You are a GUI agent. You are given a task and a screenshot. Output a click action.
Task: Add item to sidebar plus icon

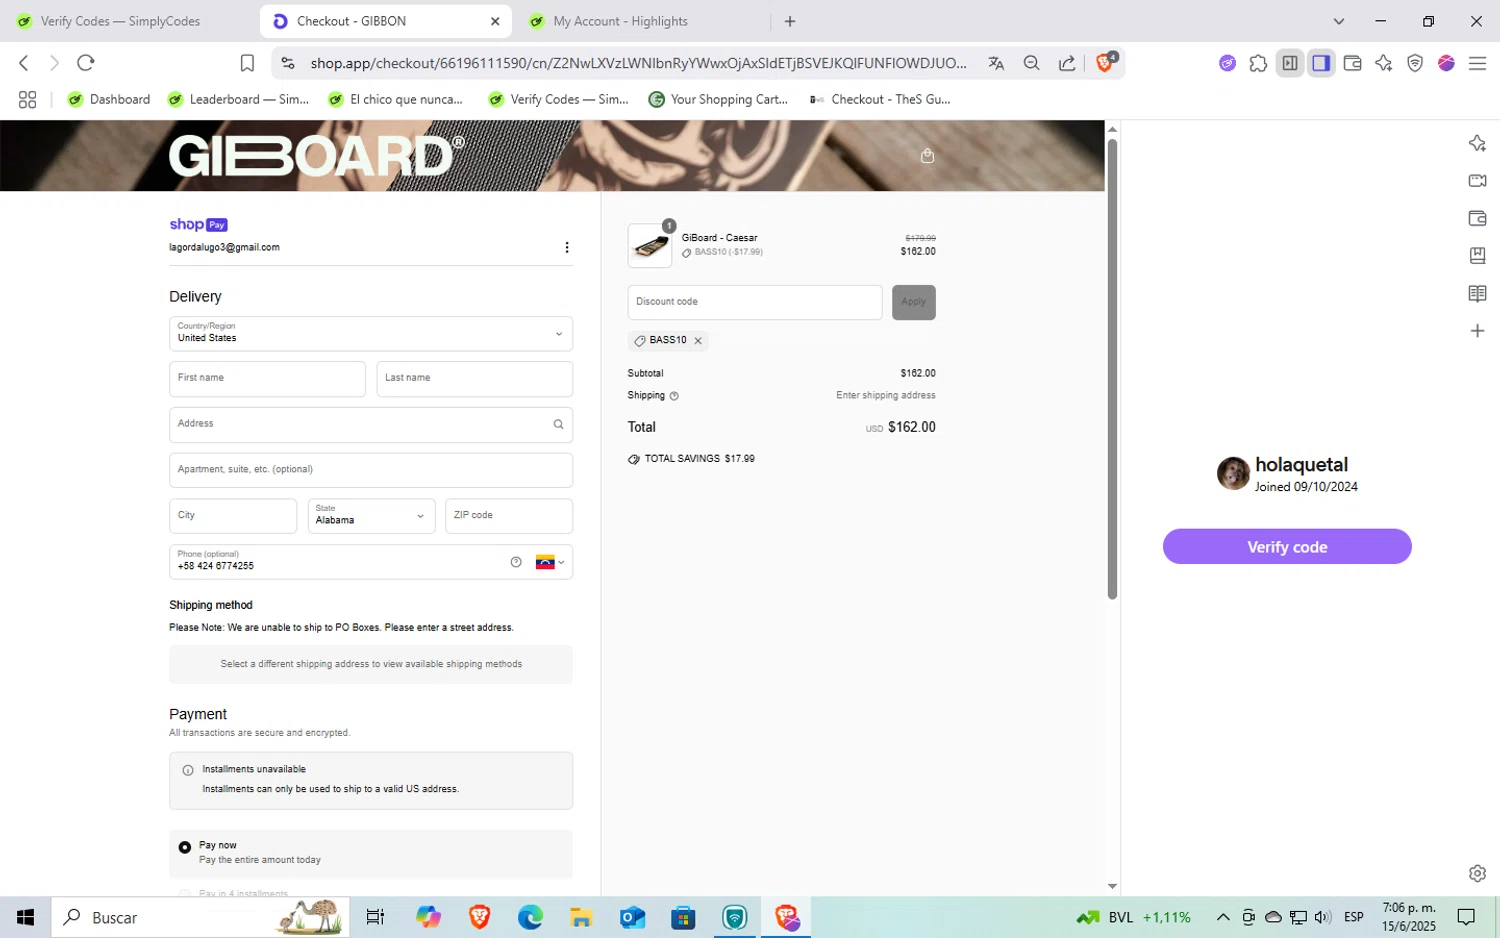pos(1477,331)
